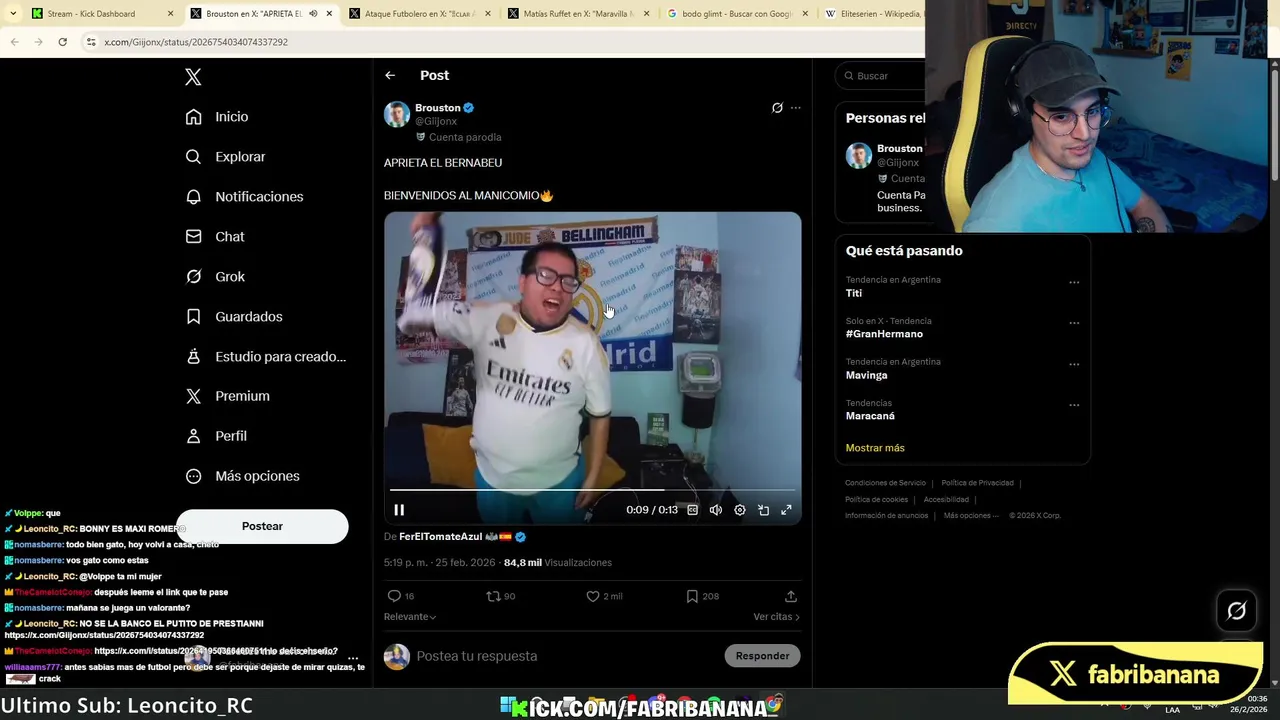Mute audio on the Brouston tab
Image resolution: width=1280 pixels, height=720 pixels.
pyautogui.click(x=313, y=14)
